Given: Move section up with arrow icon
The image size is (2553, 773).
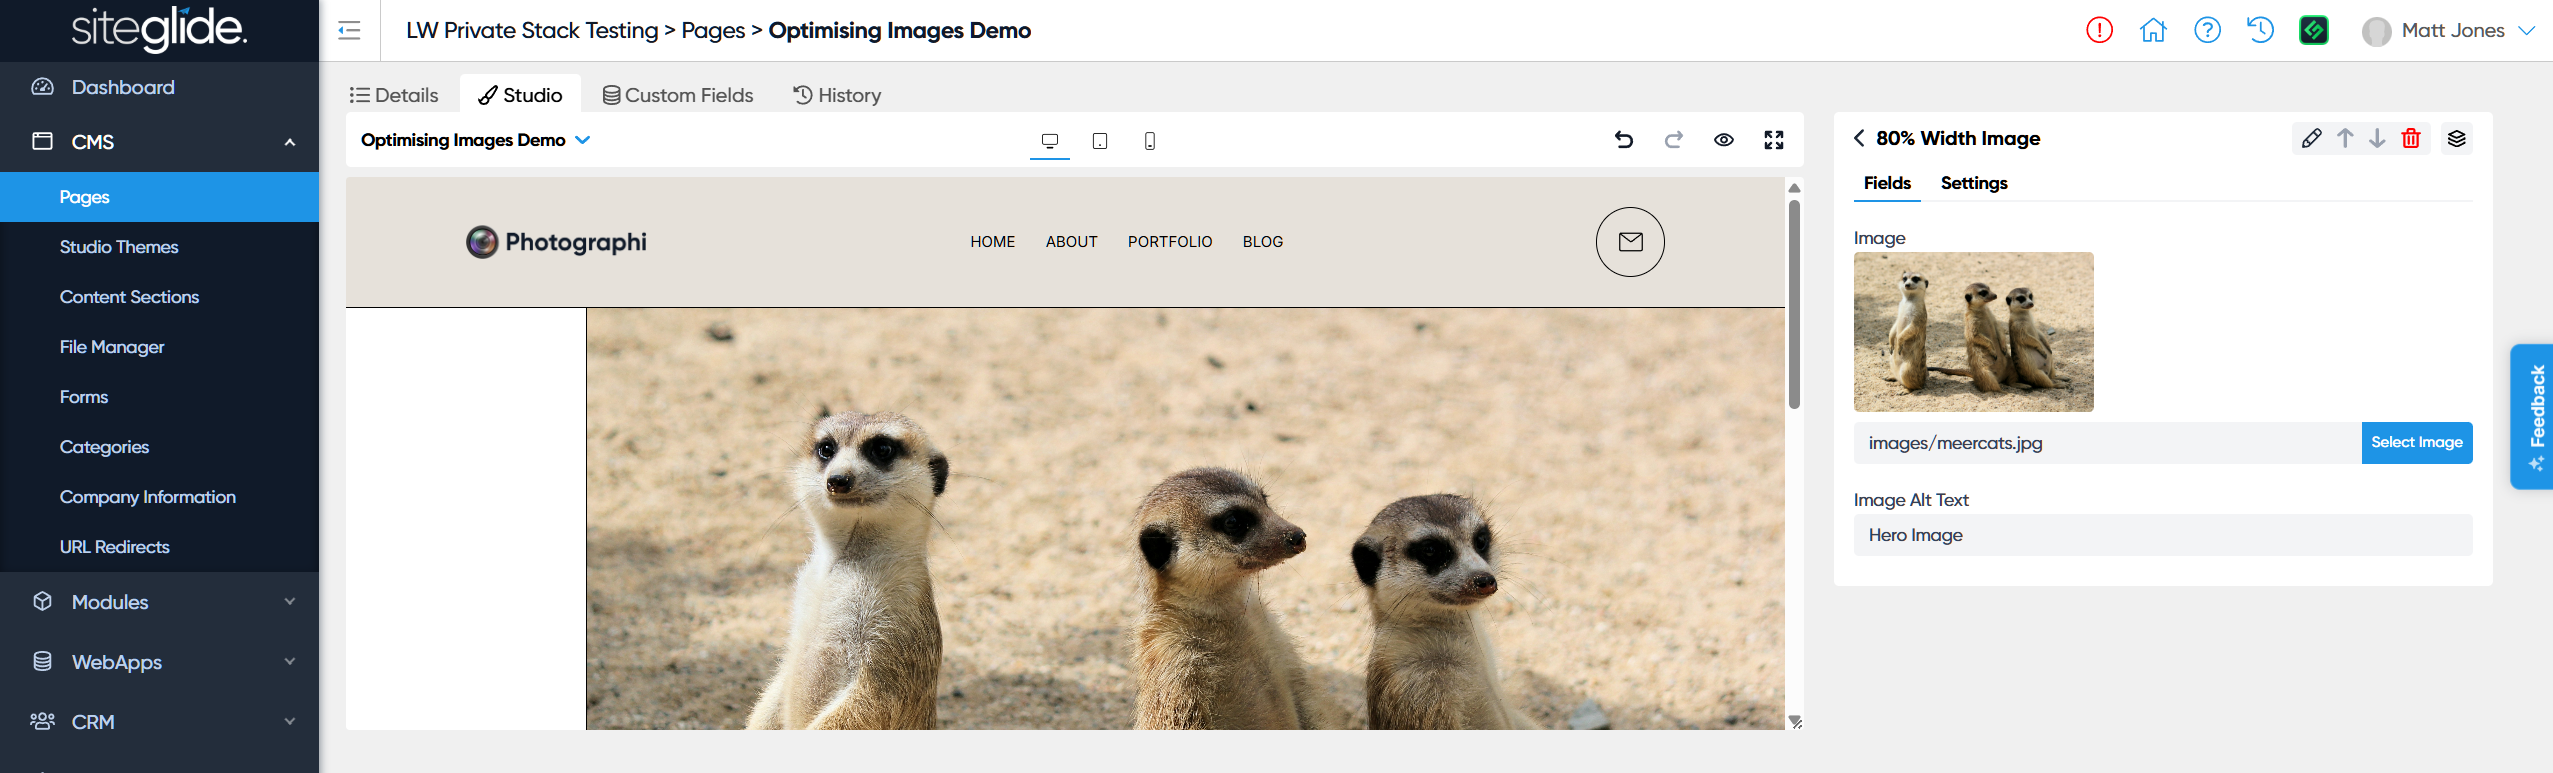Looking at the screenshot, I should point(2345,138).
